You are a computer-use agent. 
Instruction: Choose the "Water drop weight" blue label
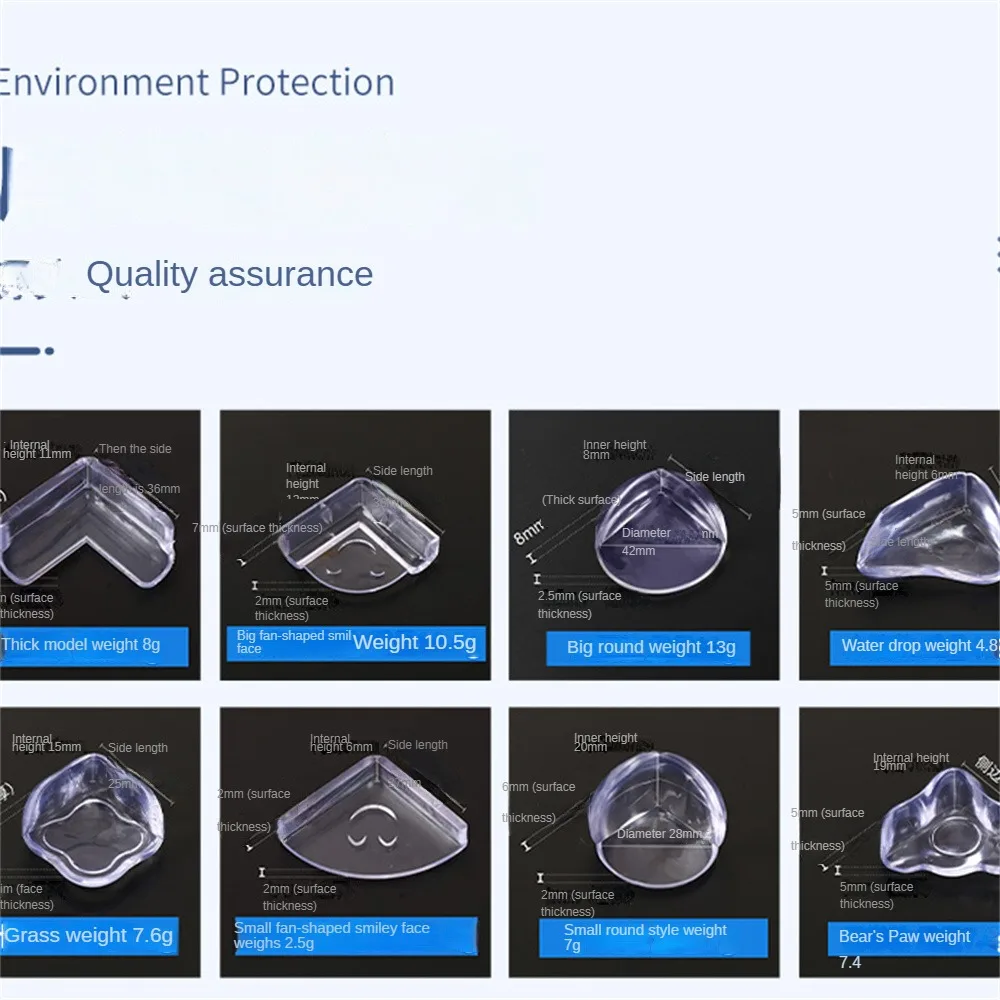pyautogui.click(x=914, y=645)
